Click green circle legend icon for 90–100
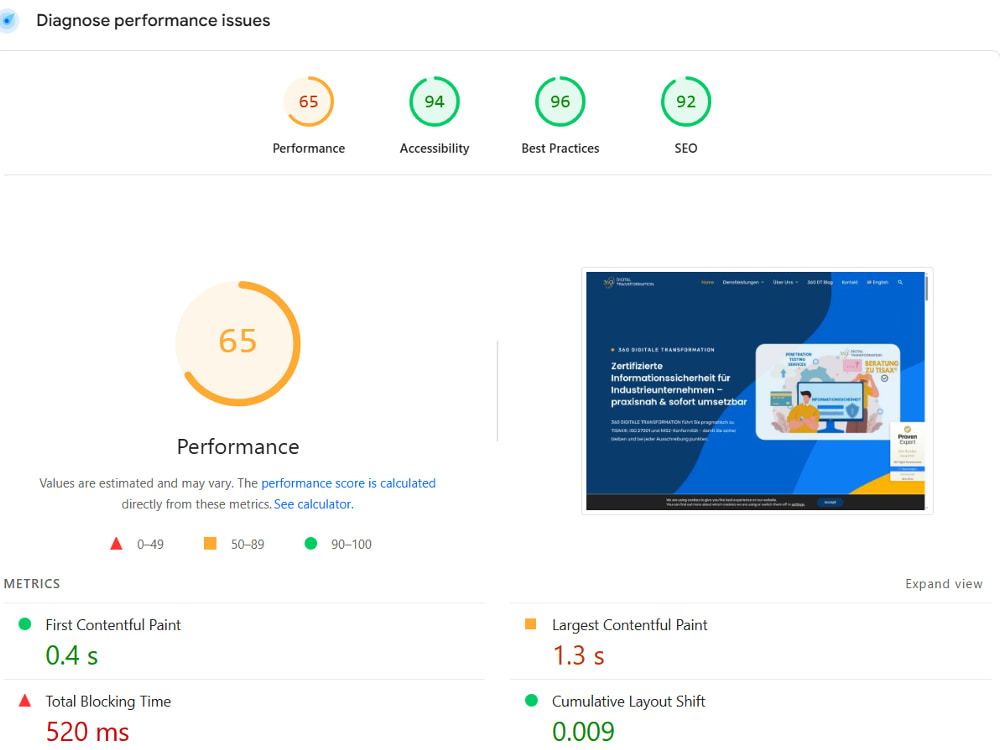1000x750 pixels. (x=311, y=543)
